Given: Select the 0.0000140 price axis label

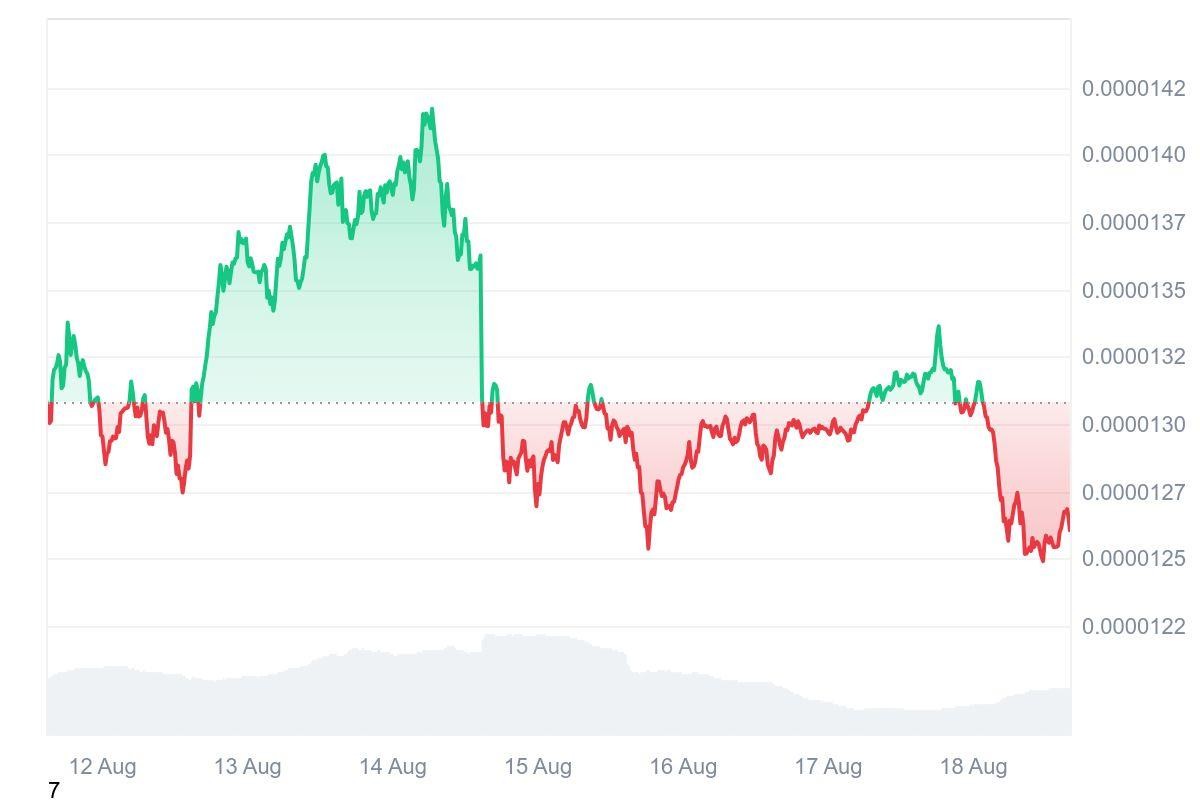Looking at the screenshot, I should 1133,155.
